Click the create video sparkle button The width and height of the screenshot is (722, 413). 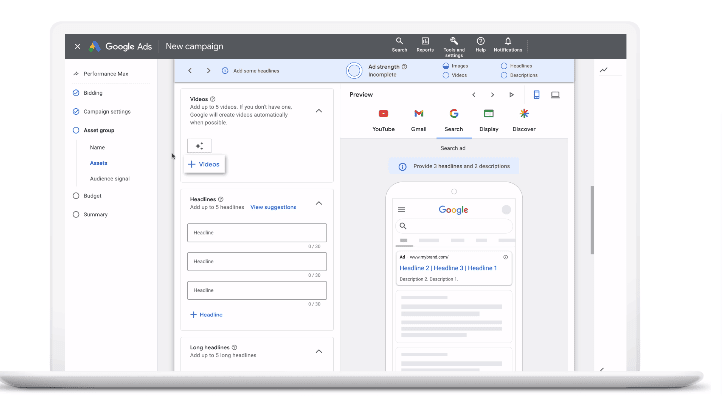point(199,146)
